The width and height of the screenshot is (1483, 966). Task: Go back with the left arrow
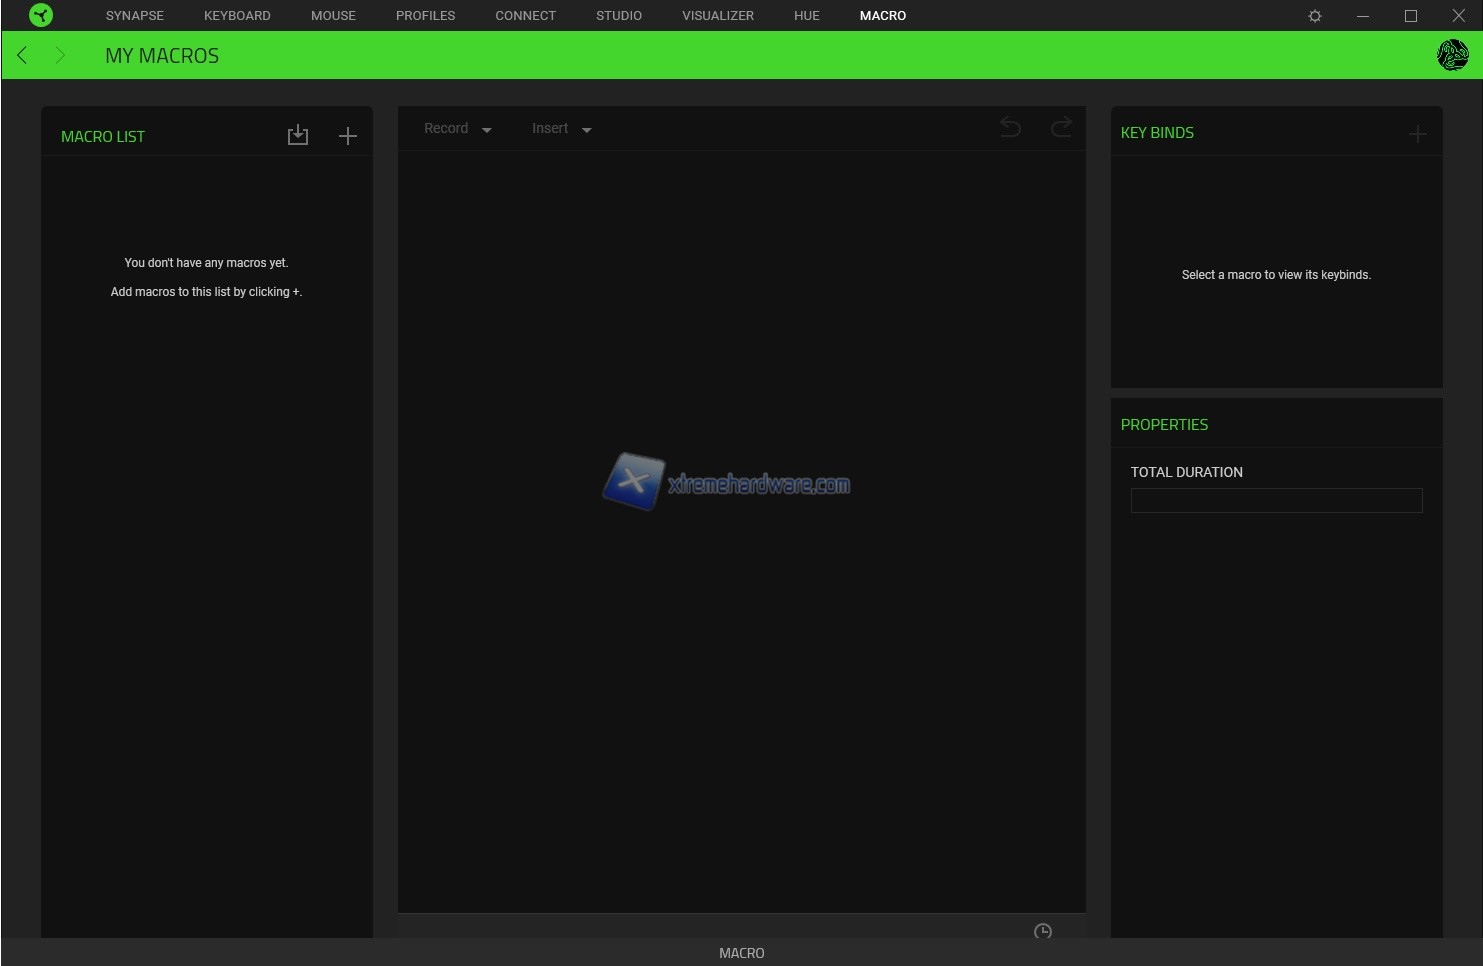point(22,55)
